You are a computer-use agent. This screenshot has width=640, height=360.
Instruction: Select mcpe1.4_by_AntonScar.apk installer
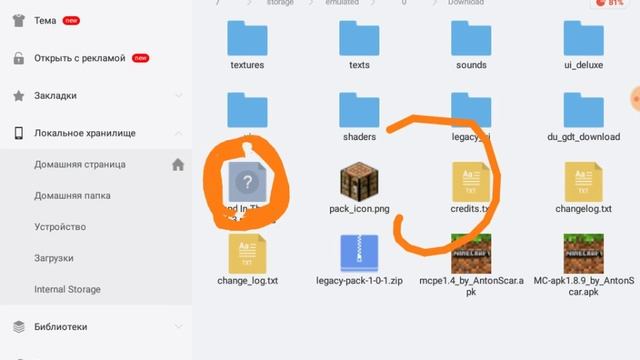(x=471, y=264)
